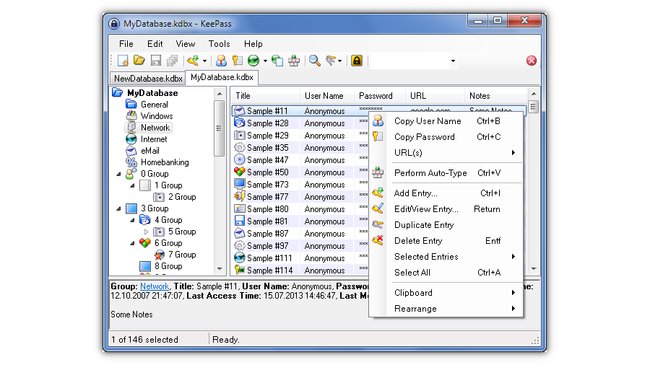This screenshot has height=365, width=650.
Task: Open the Open URL dropdown arrow
Action: tap(265, 61)
